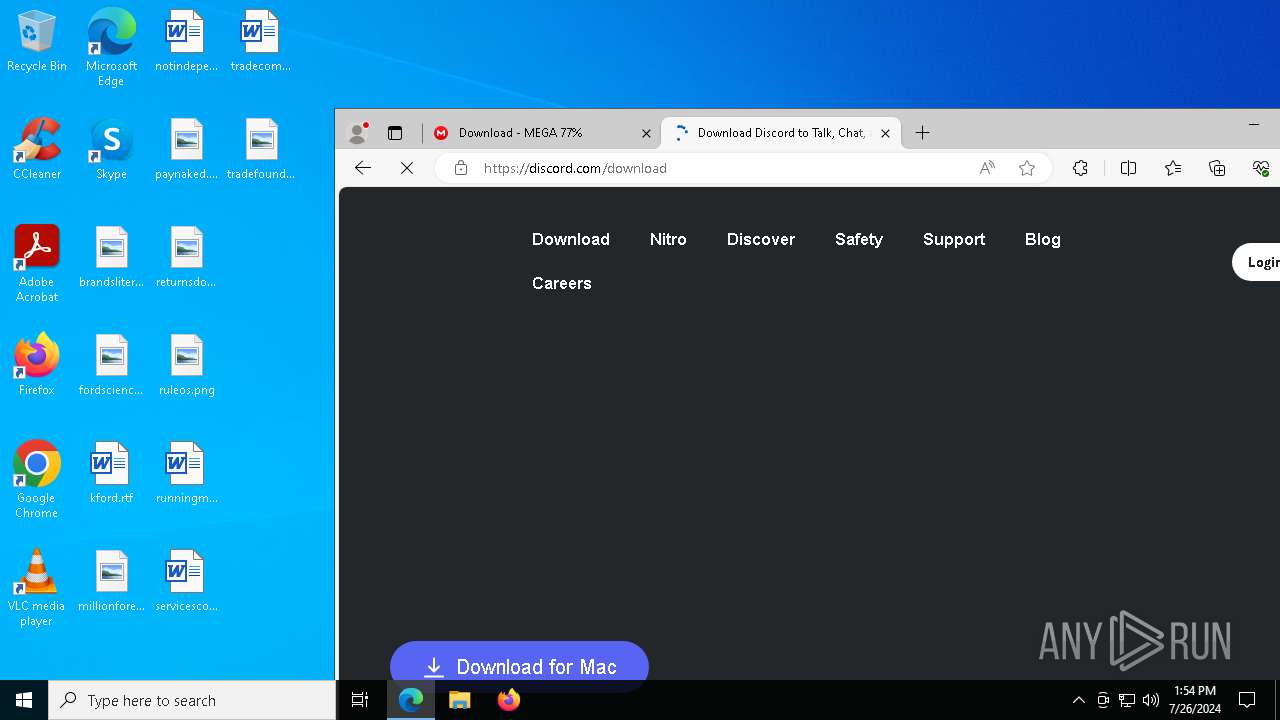Image resolution: width=1280 pixels, height=720 pixels.
Task: Open Blog in Discord navigation
Action: (1043, 239)
